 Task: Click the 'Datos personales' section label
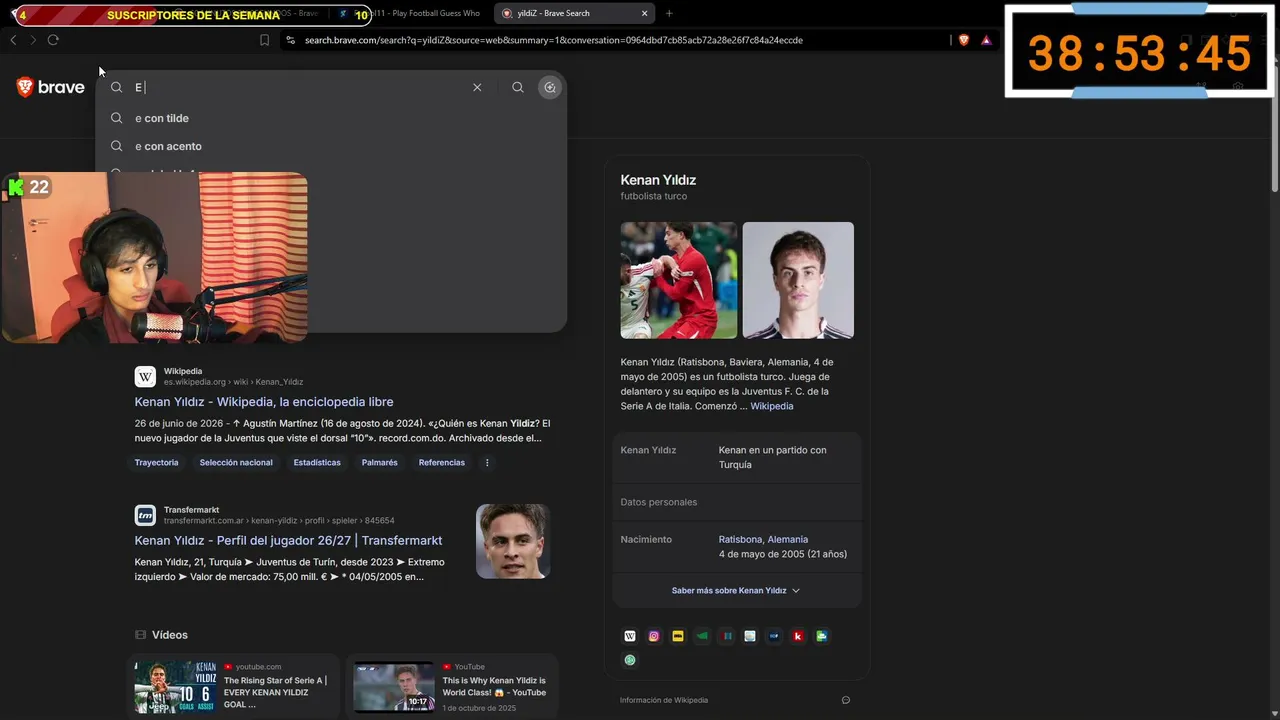659,502
